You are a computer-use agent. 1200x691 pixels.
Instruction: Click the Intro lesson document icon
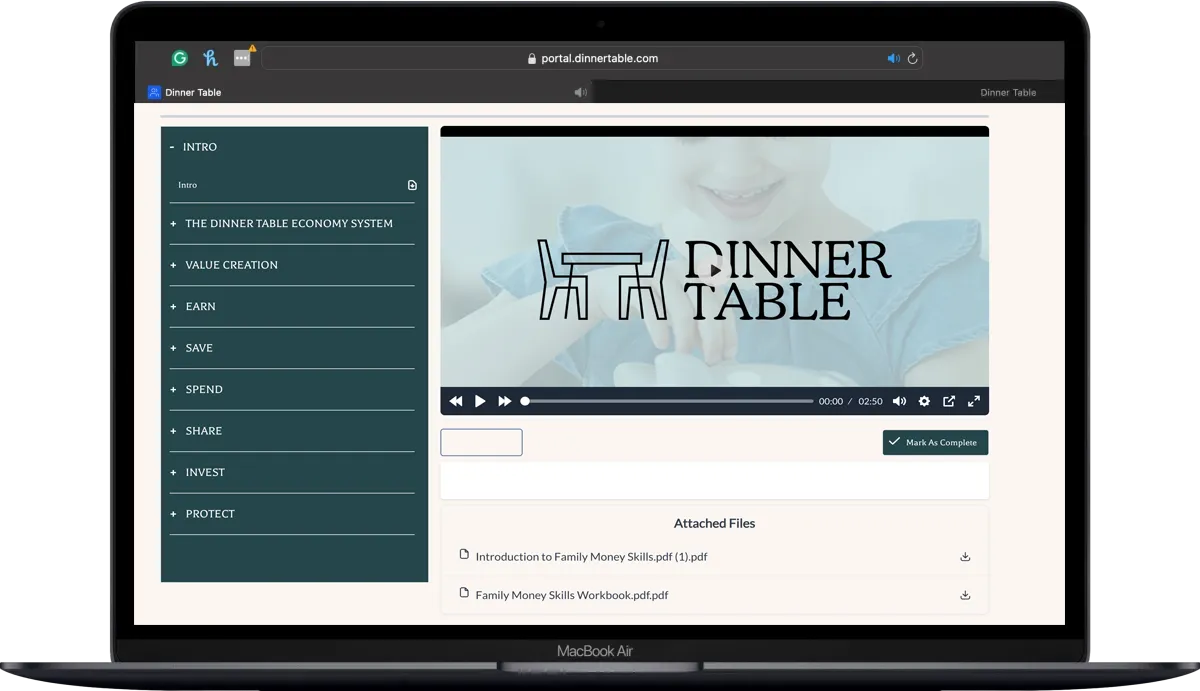[412, 185]
